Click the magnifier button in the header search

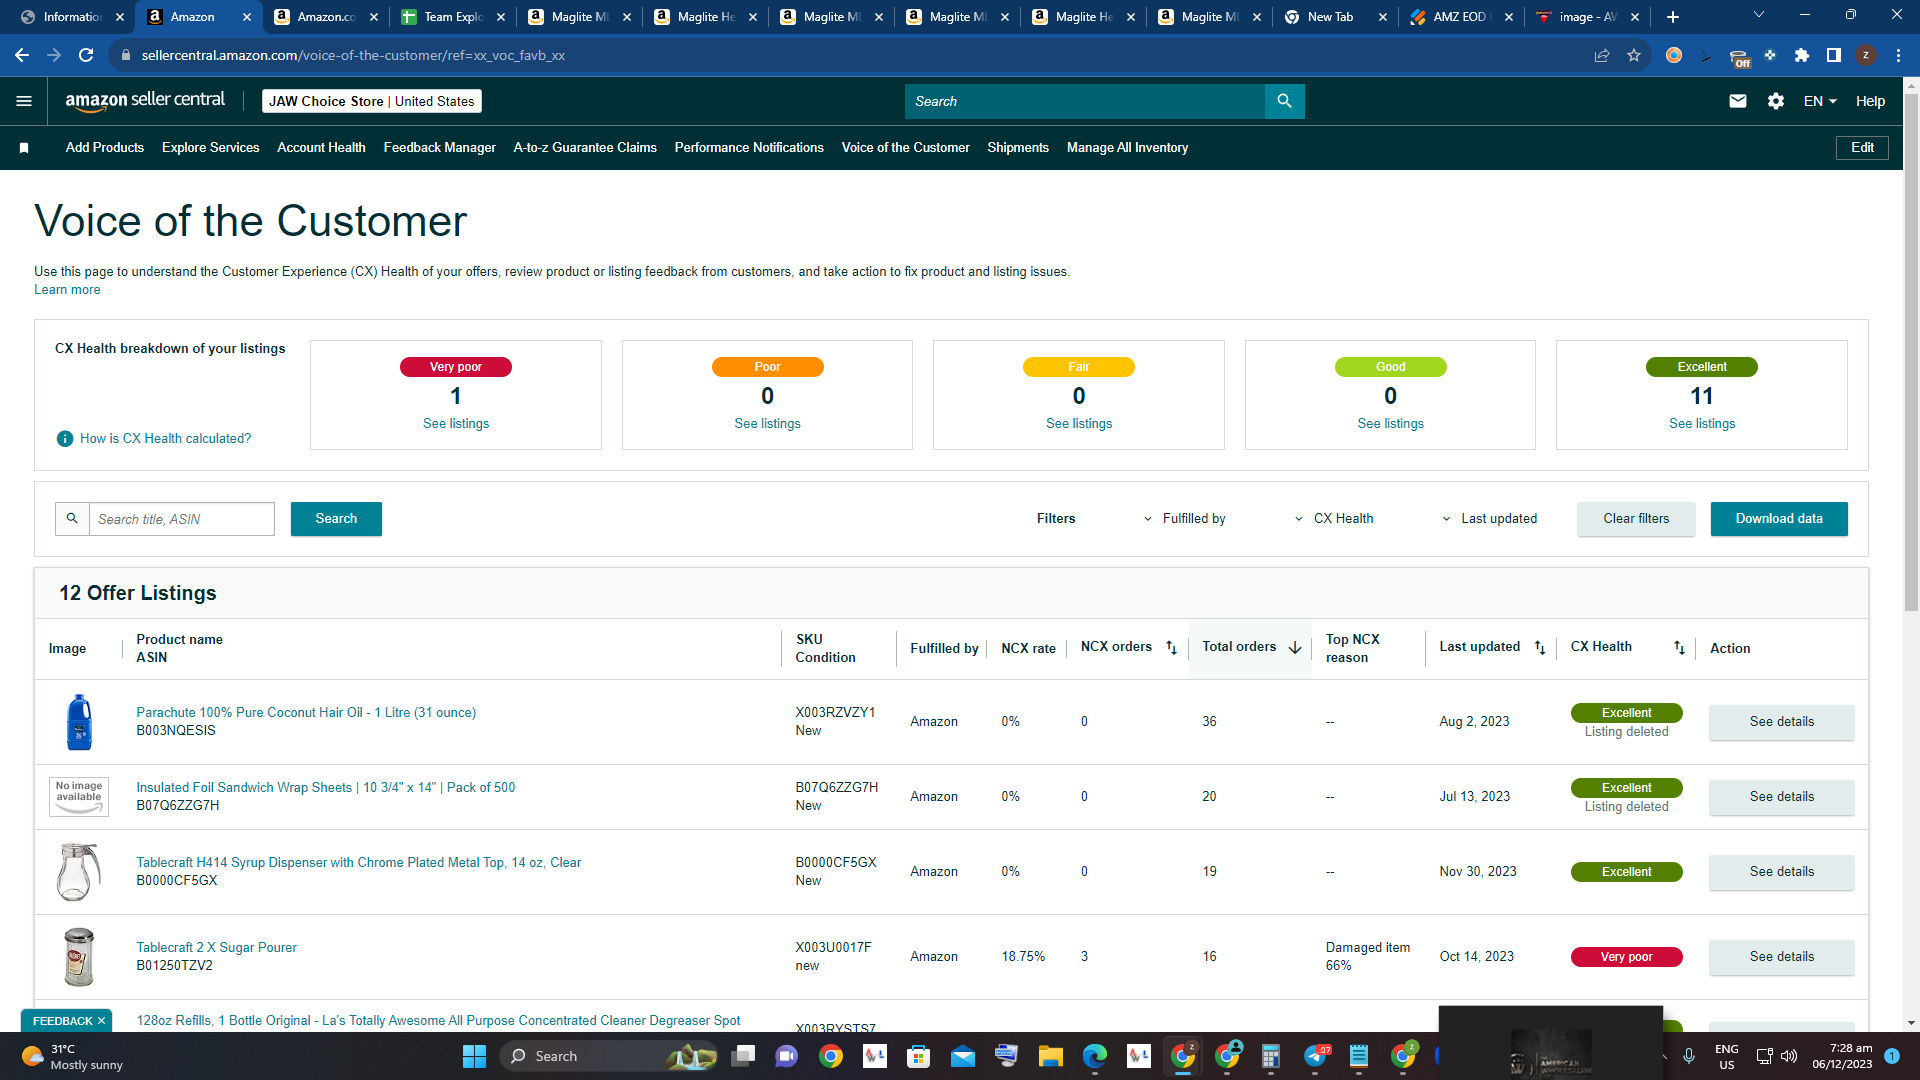(1284, 101)
